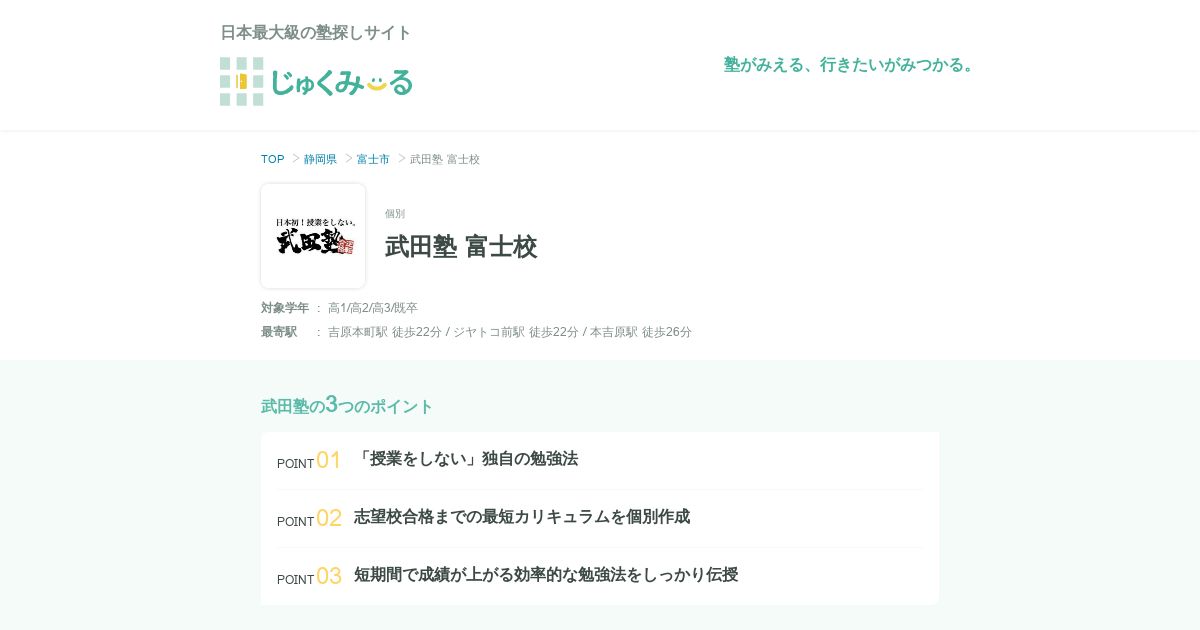Image resolution: width=1200 pixels, height=630 pixels.
Task: Click grade value 高1/高2/高3/既卒
Action: tap(373, 308)
